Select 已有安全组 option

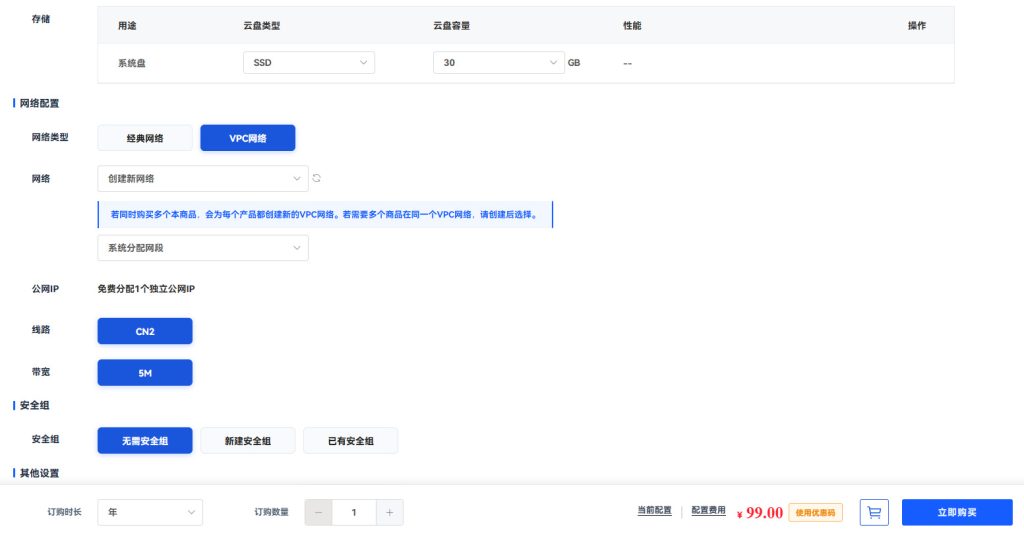(x=351, y=441)
